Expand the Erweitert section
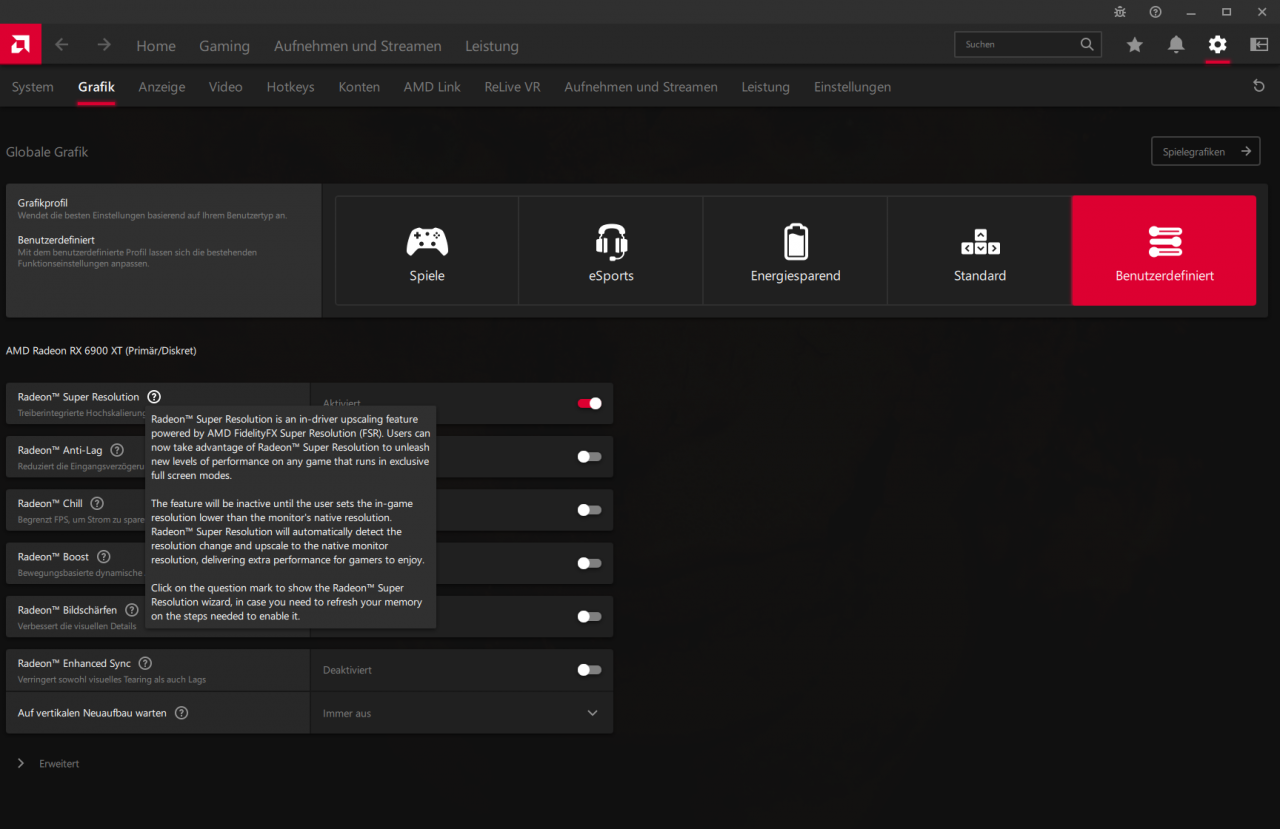The height and width of the screenshot is (829, 1280). point(48,763)
